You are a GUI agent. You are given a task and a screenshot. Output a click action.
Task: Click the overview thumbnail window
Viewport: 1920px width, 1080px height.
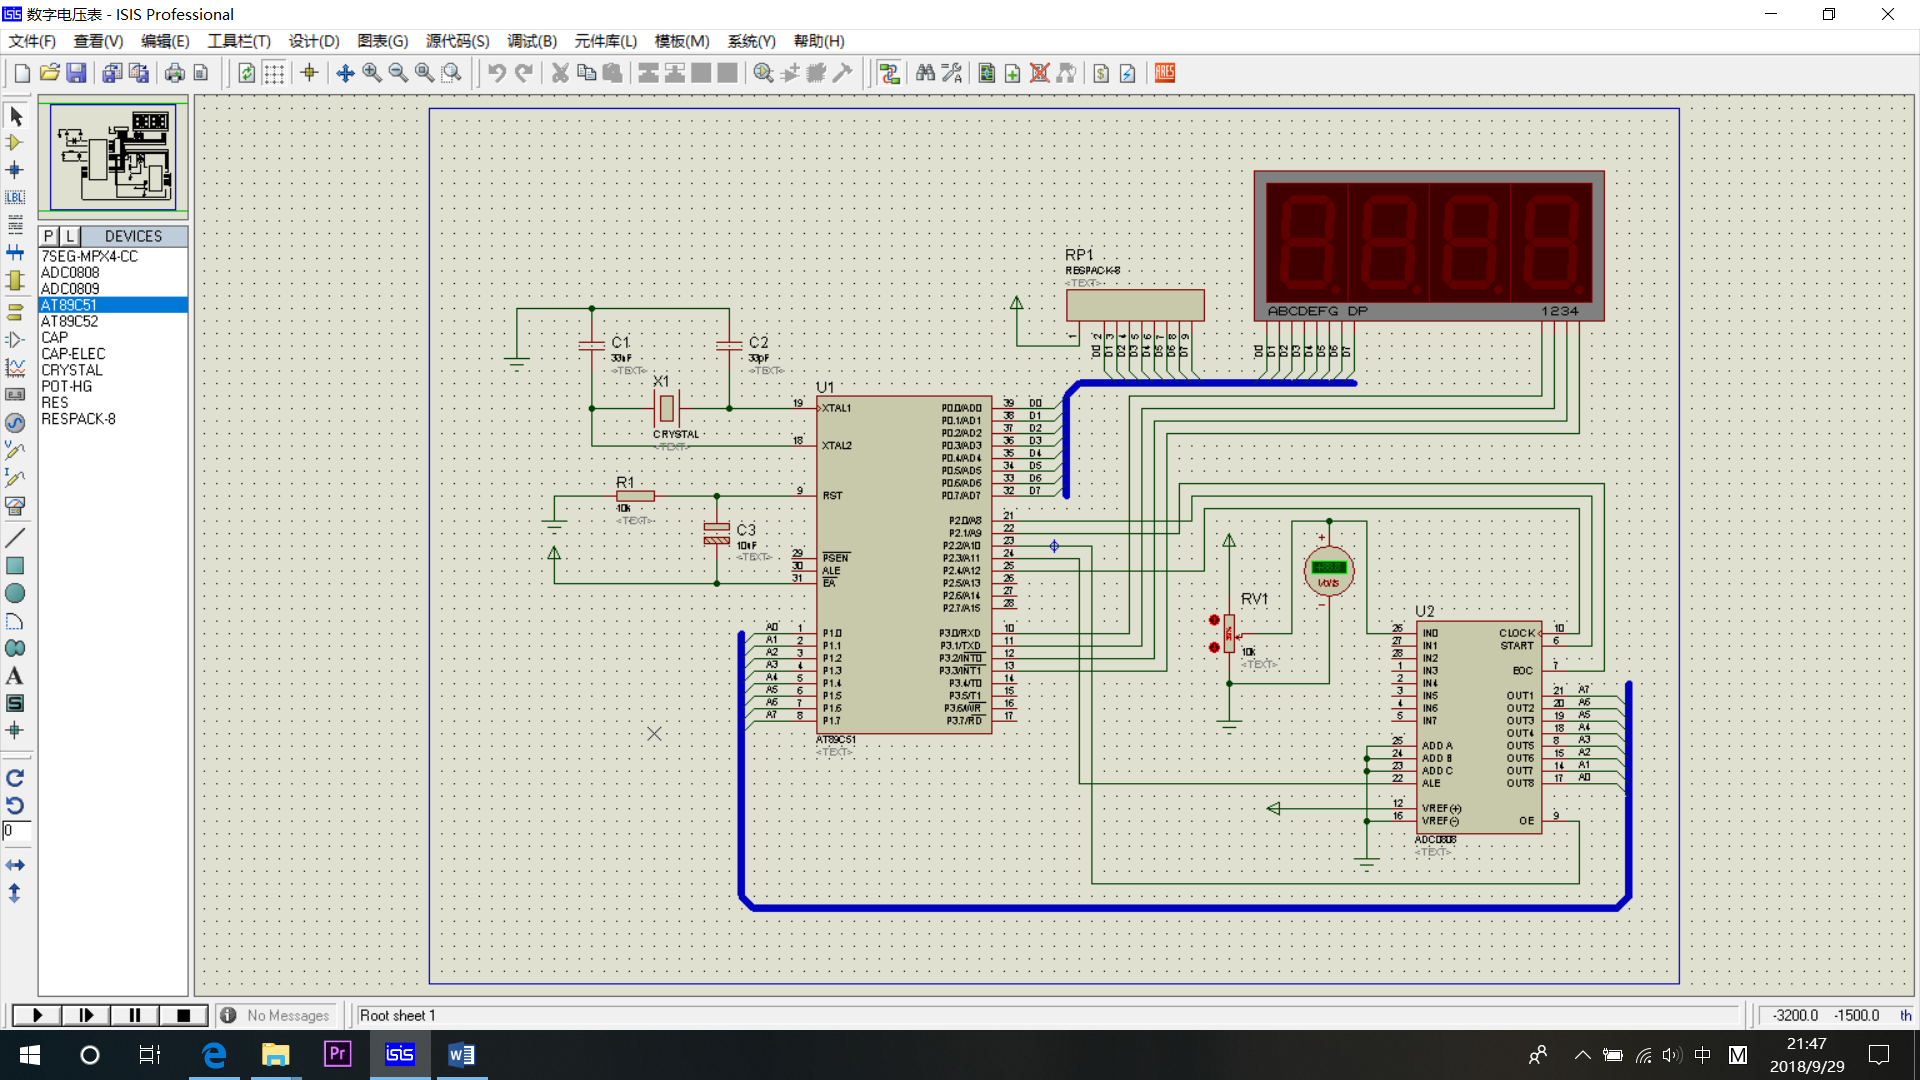coord(113,157)
